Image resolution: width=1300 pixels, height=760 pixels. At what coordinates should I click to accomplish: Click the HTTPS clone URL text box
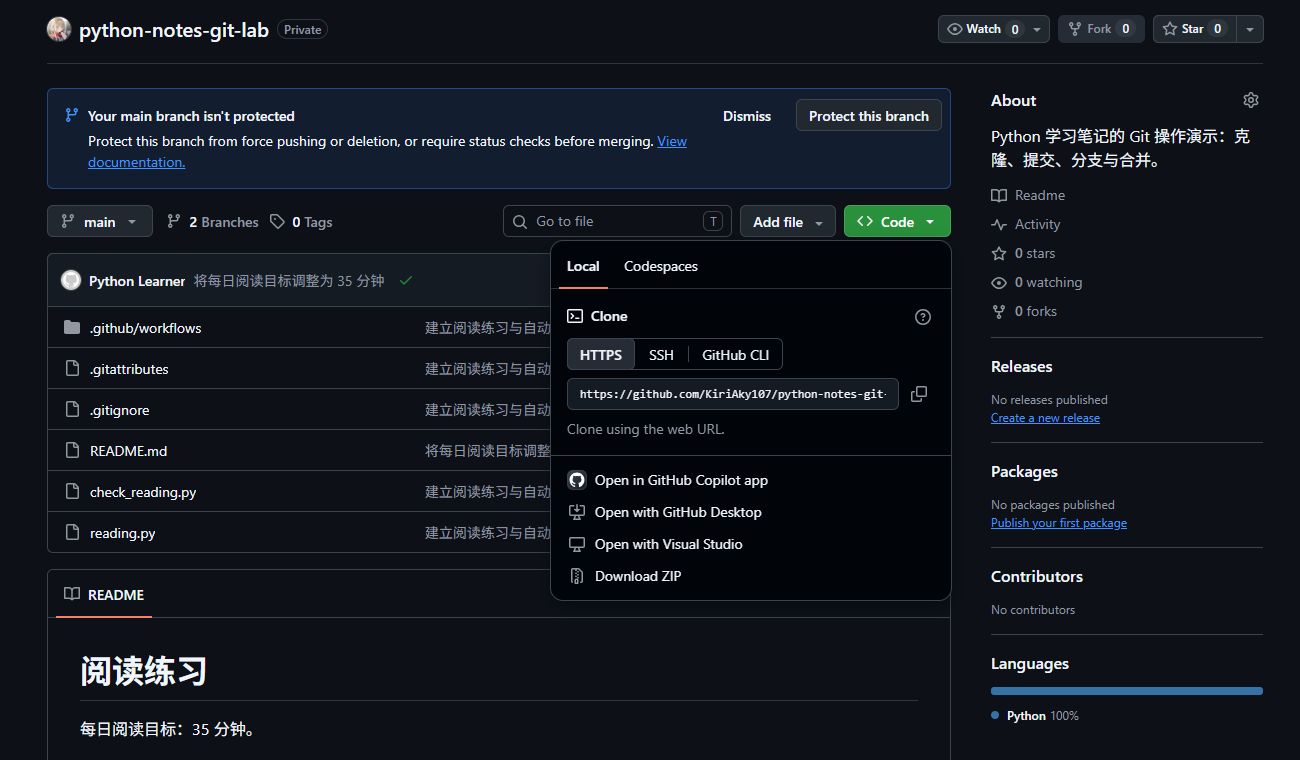[x=733, y=394]
